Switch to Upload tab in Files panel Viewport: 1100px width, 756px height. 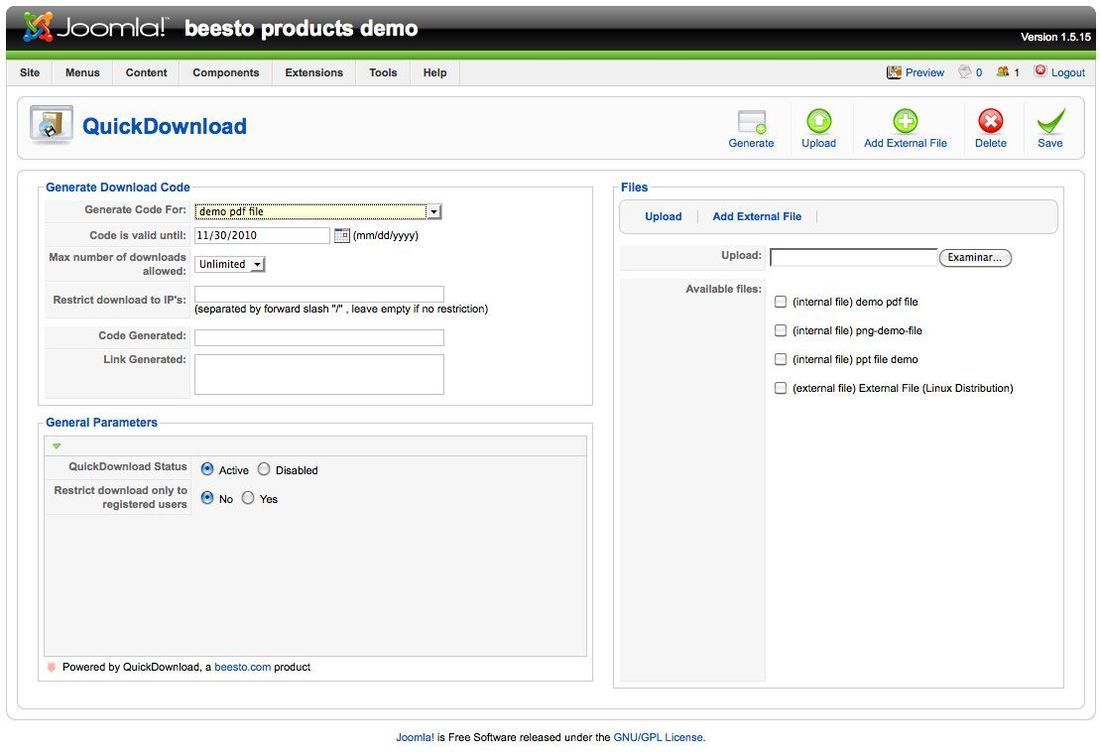click(663, 217)
